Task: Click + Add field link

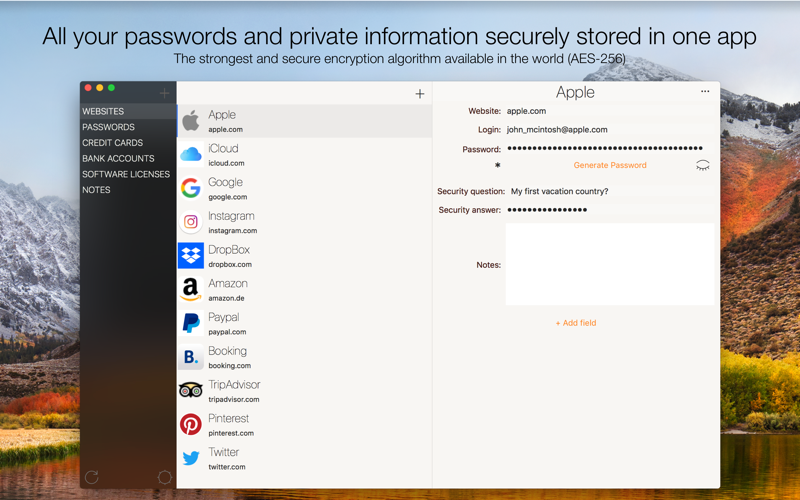Action: (576, 323)
